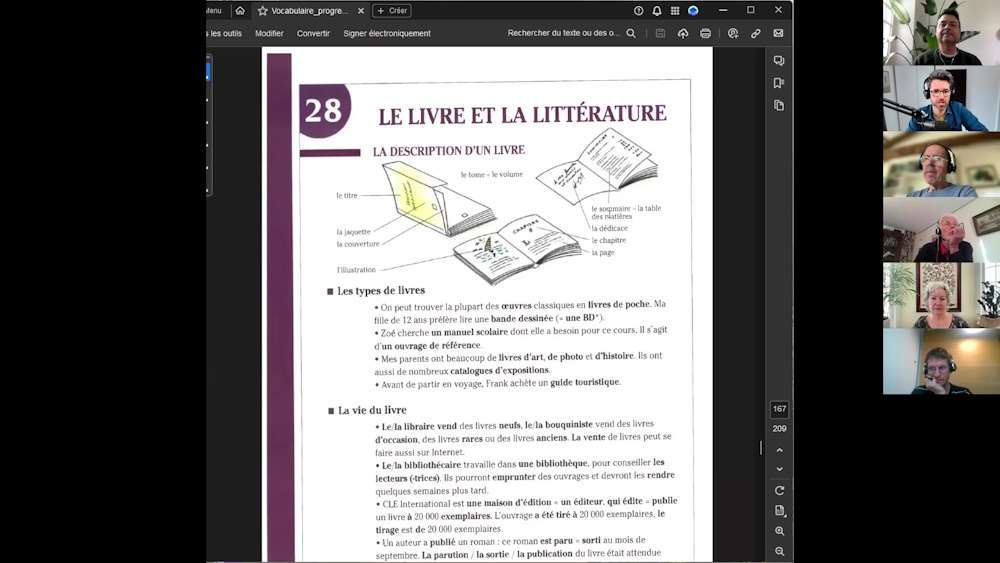The width and height of the screenshot is (1000, 563).
Task: Click the magnifying glass search icon
Action: [x=631, y=33]
